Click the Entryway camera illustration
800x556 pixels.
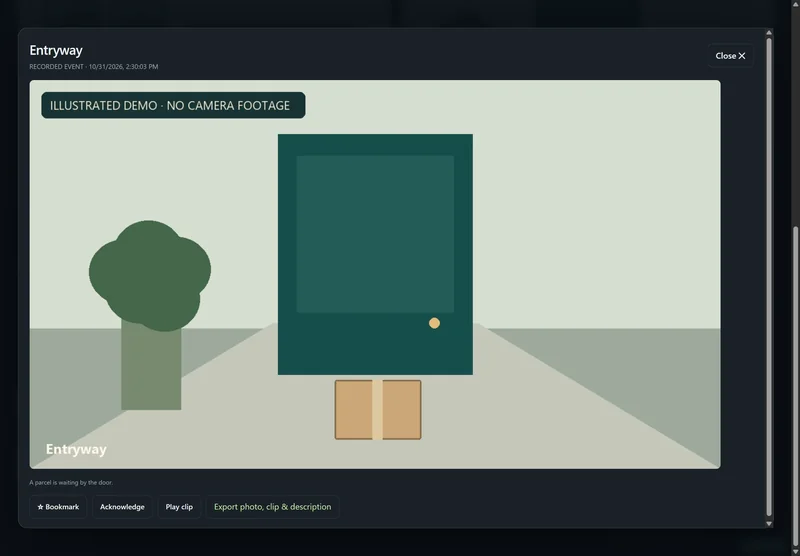point(375,274)
